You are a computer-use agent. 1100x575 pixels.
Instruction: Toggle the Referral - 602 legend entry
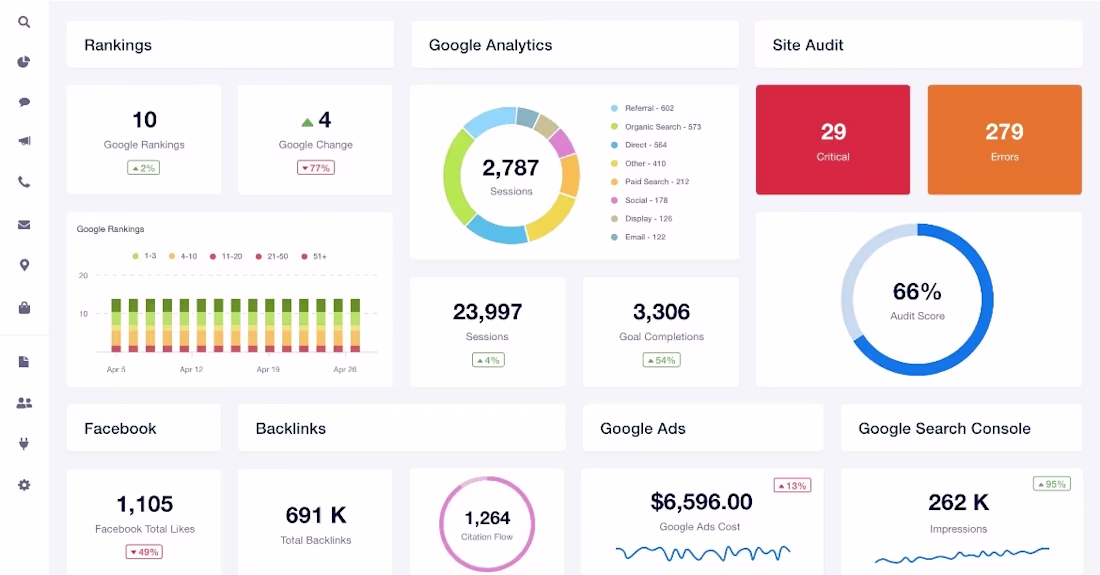tap(643, 108)
